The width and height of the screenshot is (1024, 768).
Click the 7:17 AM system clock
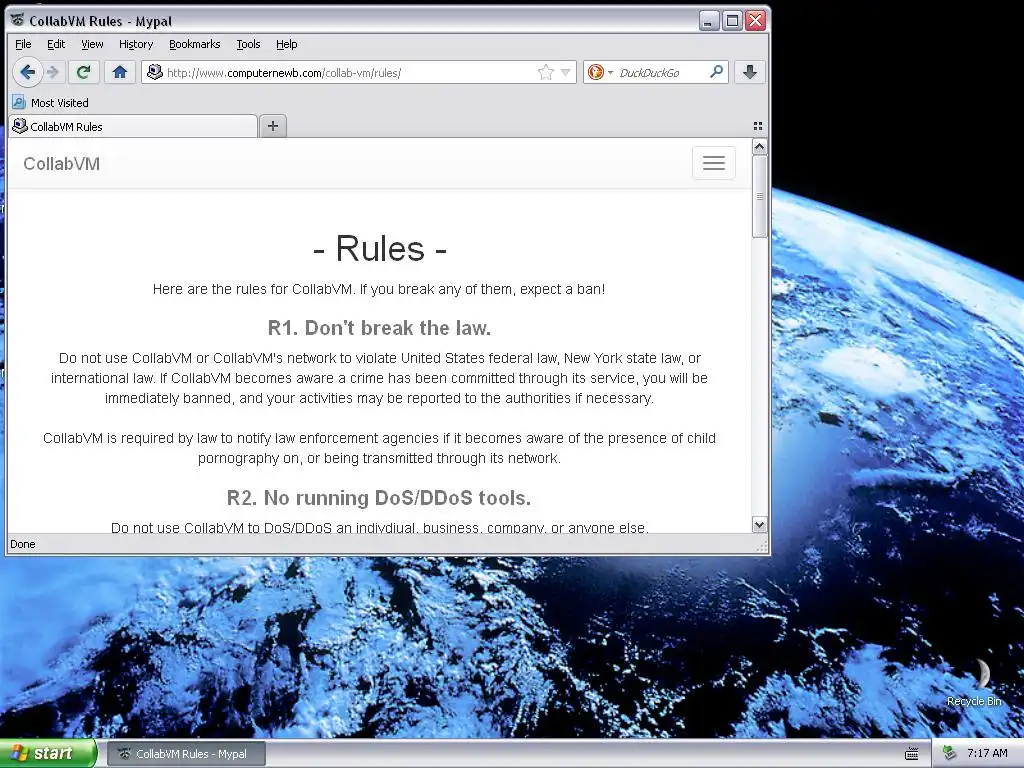tap(987, 754)
